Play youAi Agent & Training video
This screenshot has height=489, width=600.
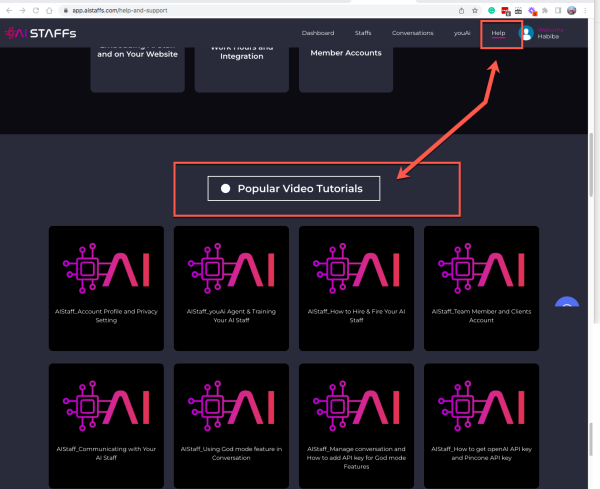tap(231, 288)
